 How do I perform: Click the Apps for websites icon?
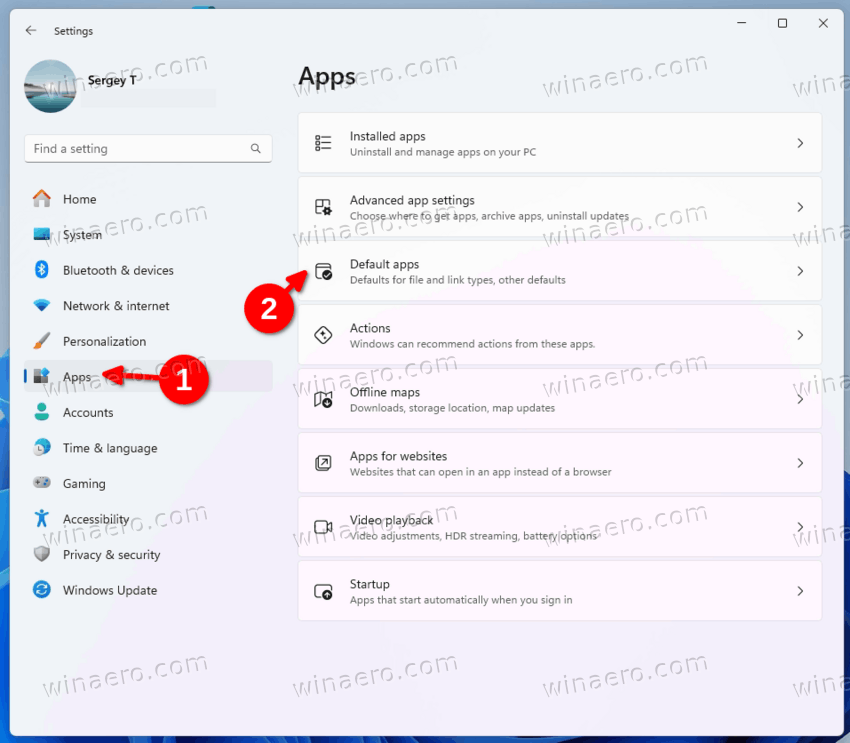323,463
